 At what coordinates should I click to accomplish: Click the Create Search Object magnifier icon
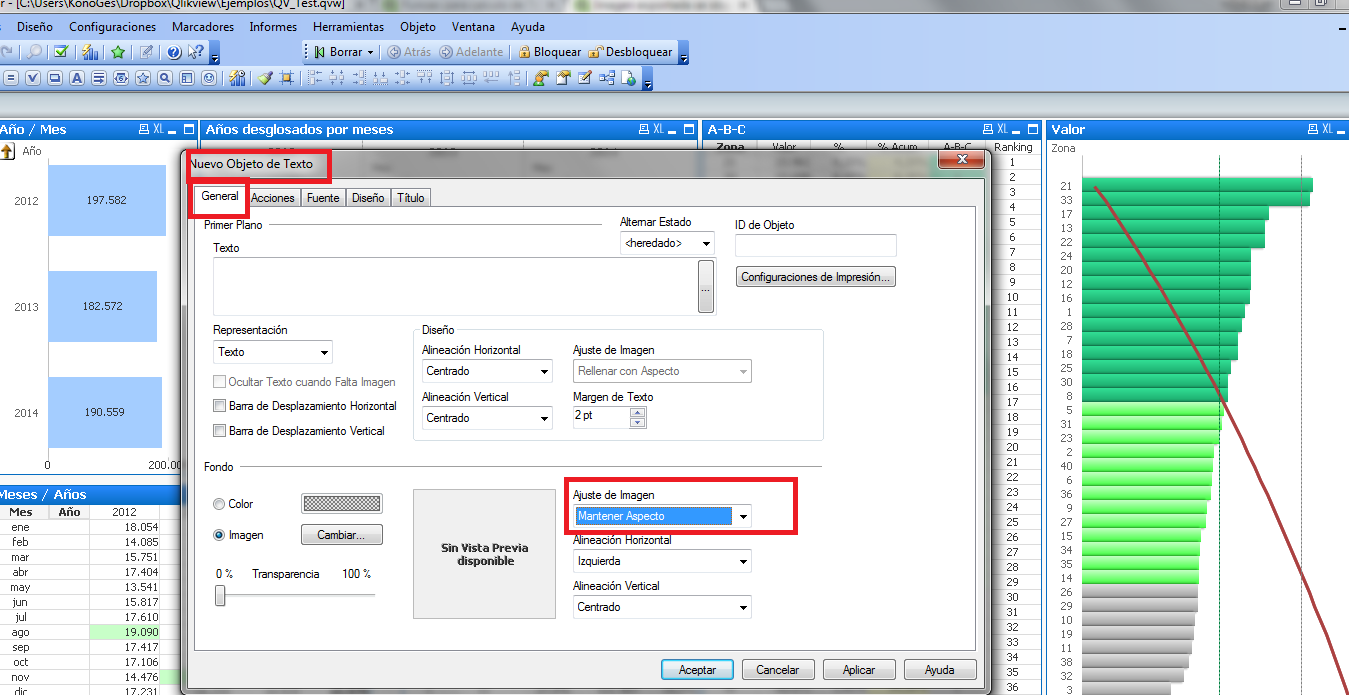tap(165, 77)
